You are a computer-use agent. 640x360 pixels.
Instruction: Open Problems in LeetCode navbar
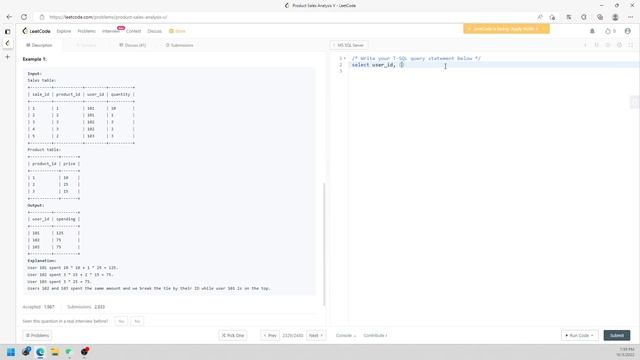click(87, 31)
